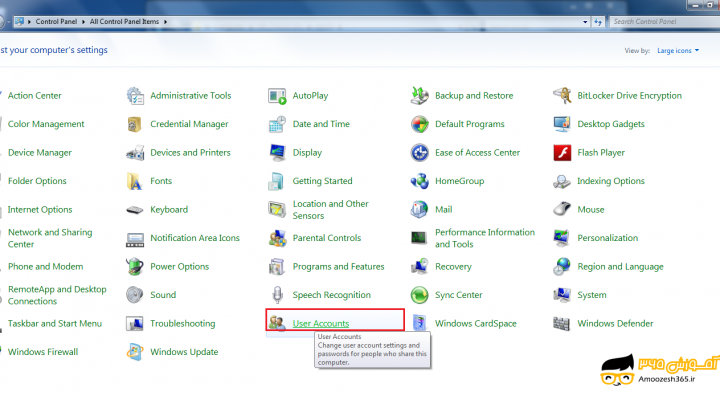This screenshot has height=400, width=720.
Task: Open the Fonts folder icon
Action: tap(135, 181)
